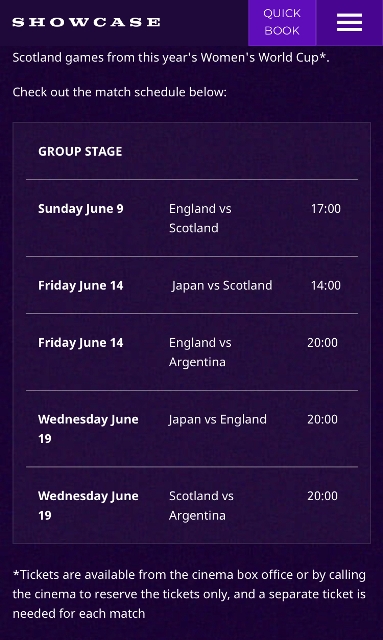This screenshot has height=640, width=383.
Task: Click 20:00 time for Japan vs England
Action: pos(323,419)
